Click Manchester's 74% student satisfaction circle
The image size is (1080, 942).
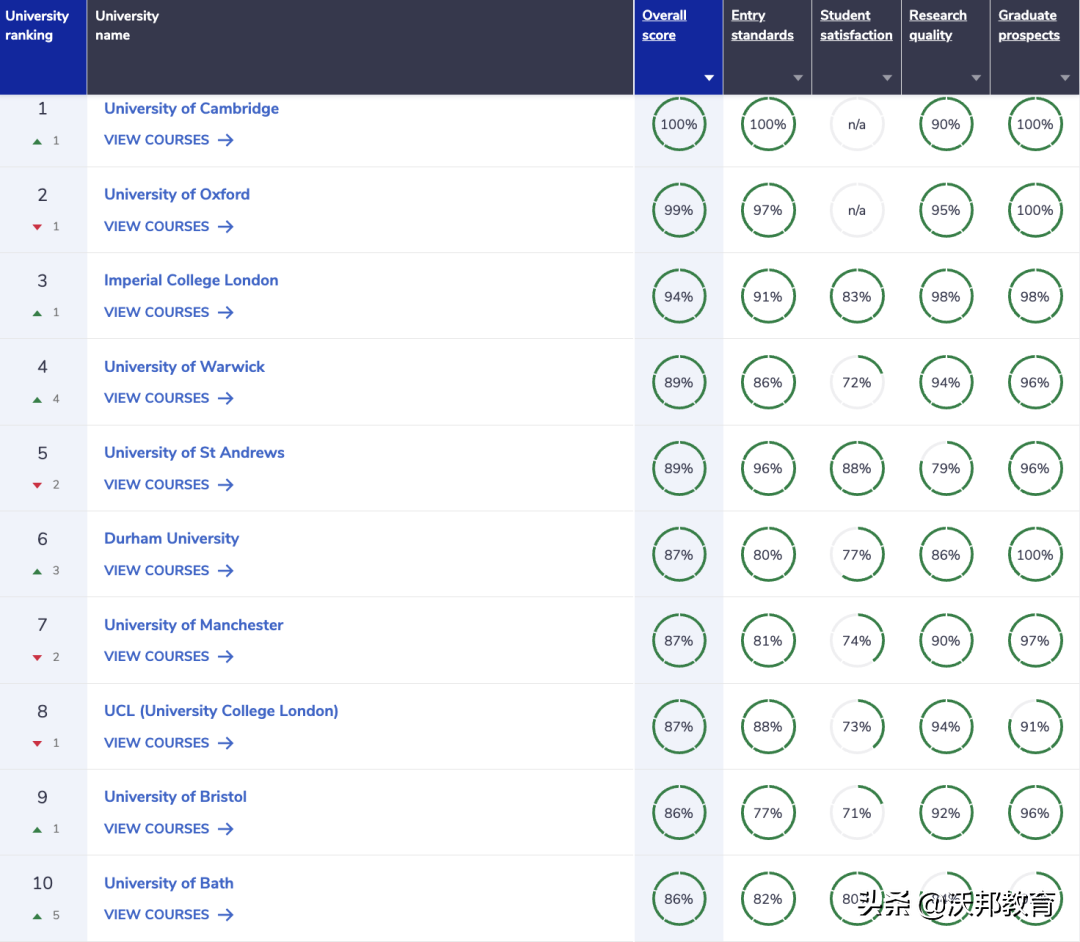[856, 640]
